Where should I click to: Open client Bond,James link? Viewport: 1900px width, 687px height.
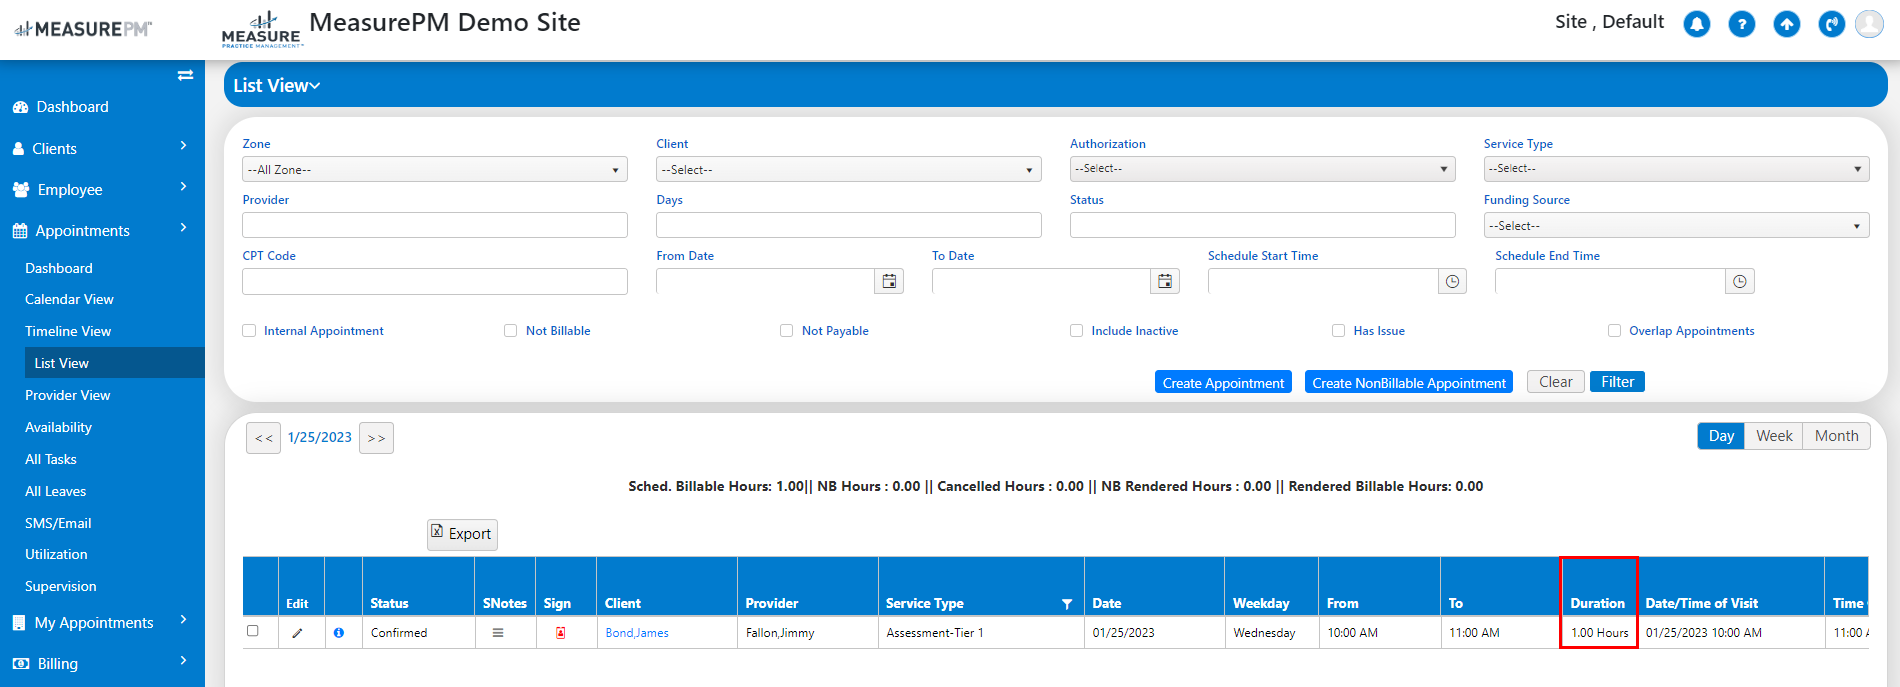pyautogui.click(x=637, y=633)
